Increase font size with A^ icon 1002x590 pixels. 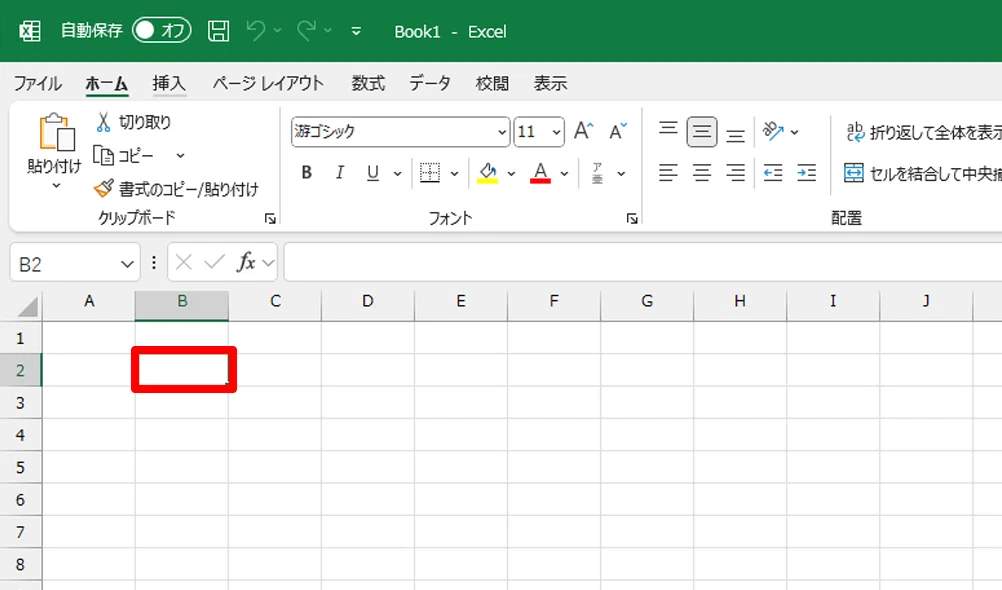[583, 131]
